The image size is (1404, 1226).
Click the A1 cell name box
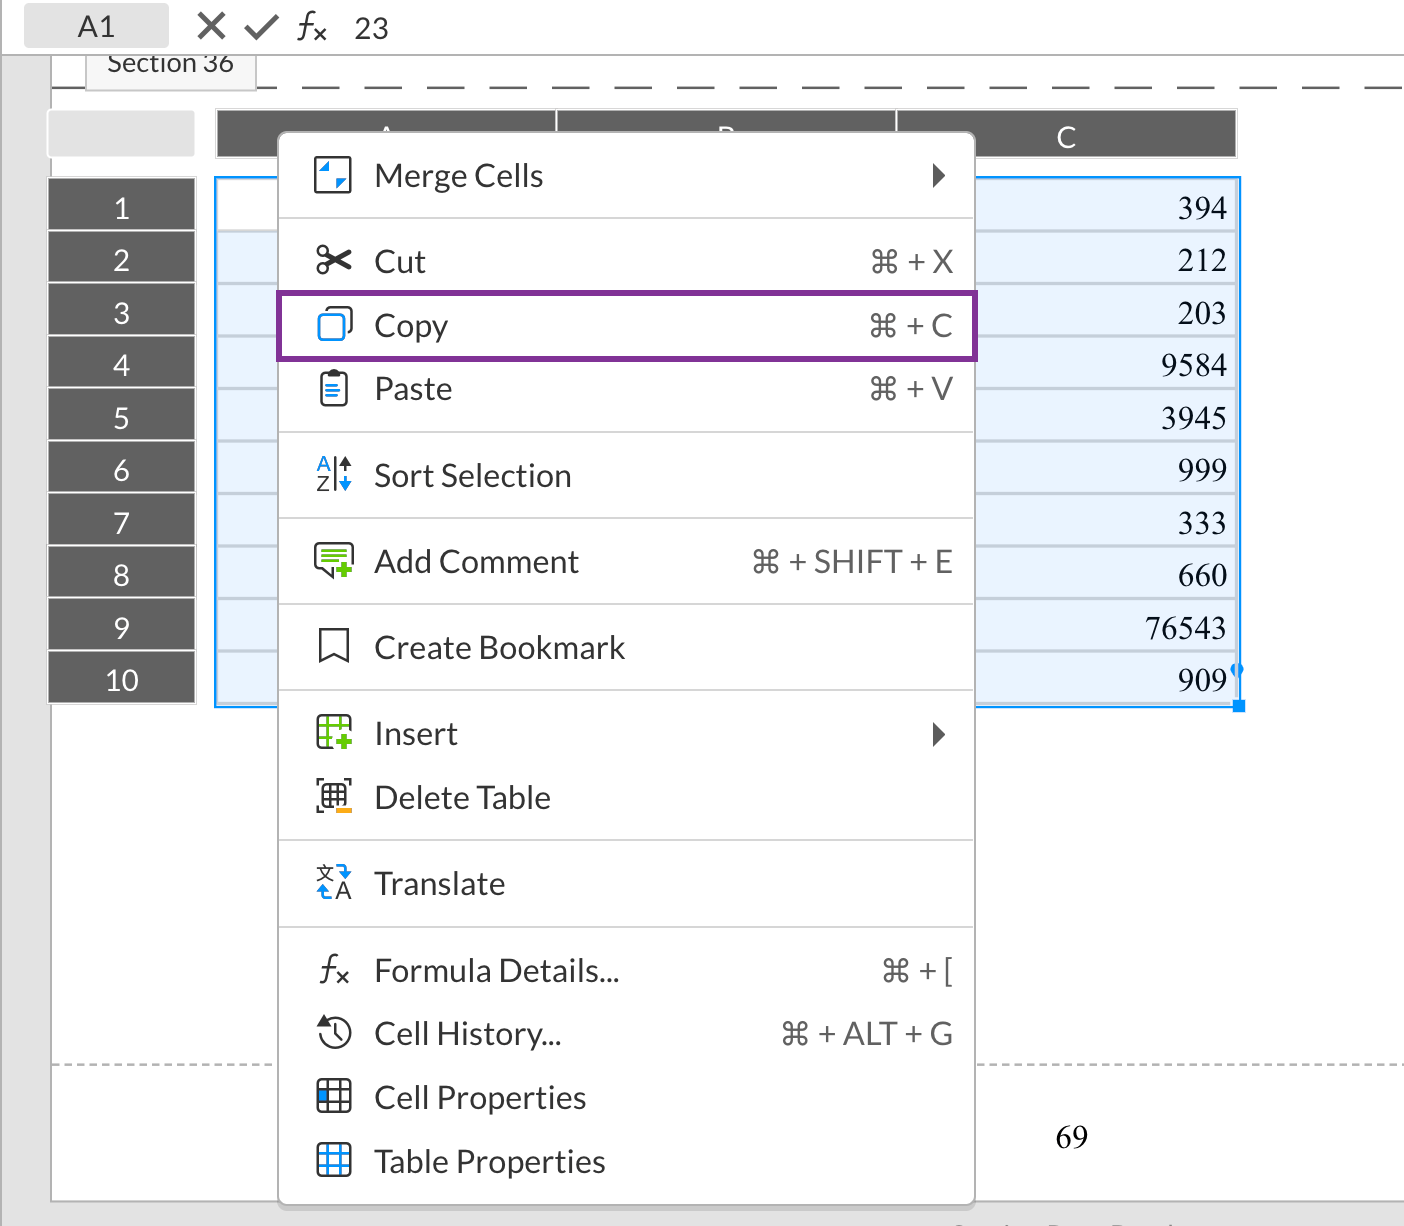click(96, 25)
